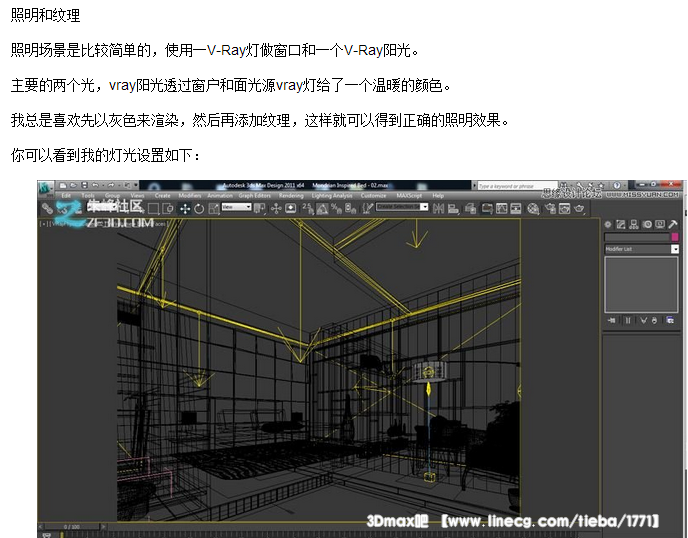Image resolution: width=688 pixels, height=538 pixels.
Task: Switch to the Create command panel tab
Action: point(608,225)
